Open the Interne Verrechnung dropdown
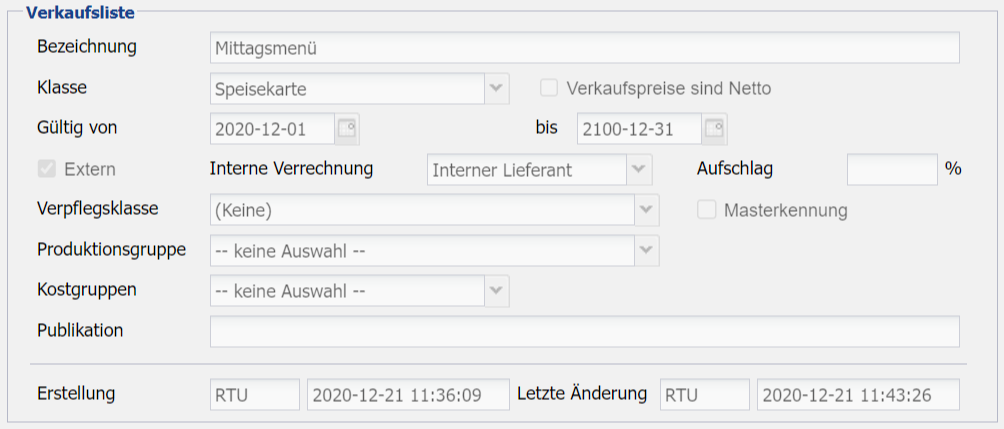 (639, 169)
